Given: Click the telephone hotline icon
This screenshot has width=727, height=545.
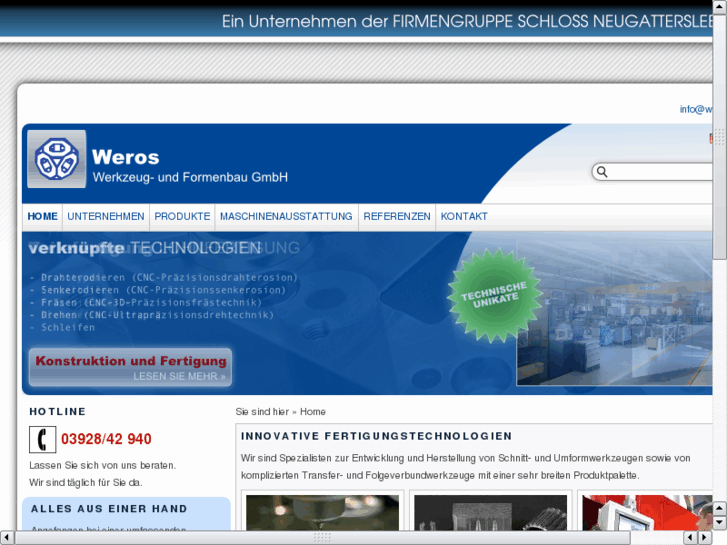Looking at the screenshot, I should 43,439.
